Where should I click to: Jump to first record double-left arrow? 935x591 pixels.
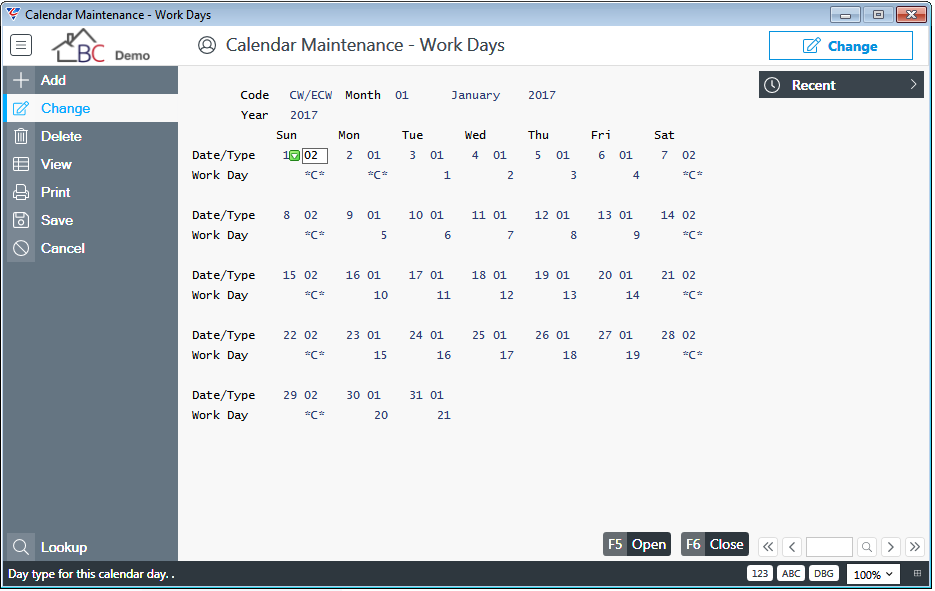pyautogui.click(x=768, y=546)
